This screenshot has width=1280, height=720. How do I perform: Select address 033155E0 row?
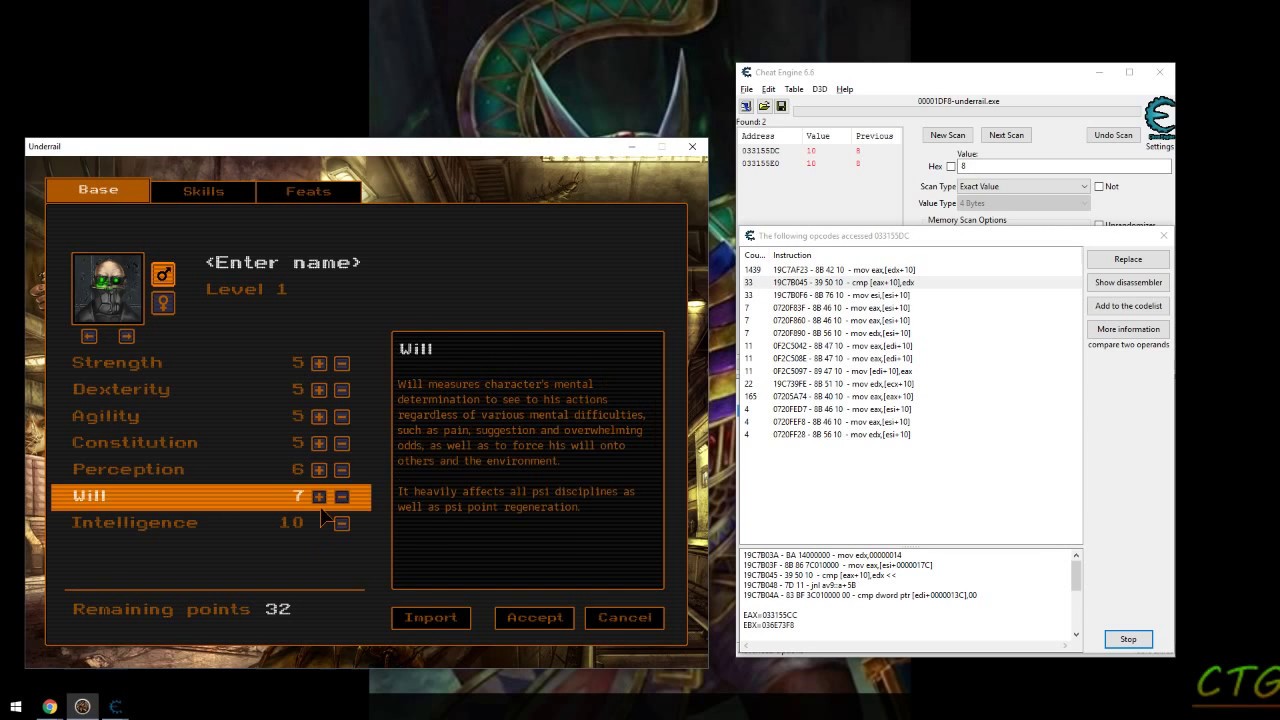tap(820, 164)
